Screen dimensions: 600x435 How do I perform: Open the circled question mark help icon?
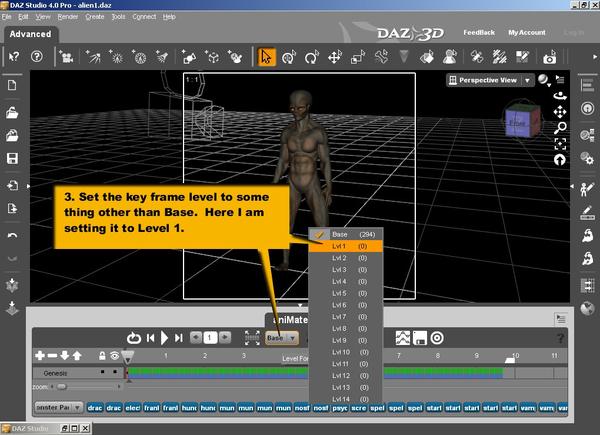click(37, 57)
